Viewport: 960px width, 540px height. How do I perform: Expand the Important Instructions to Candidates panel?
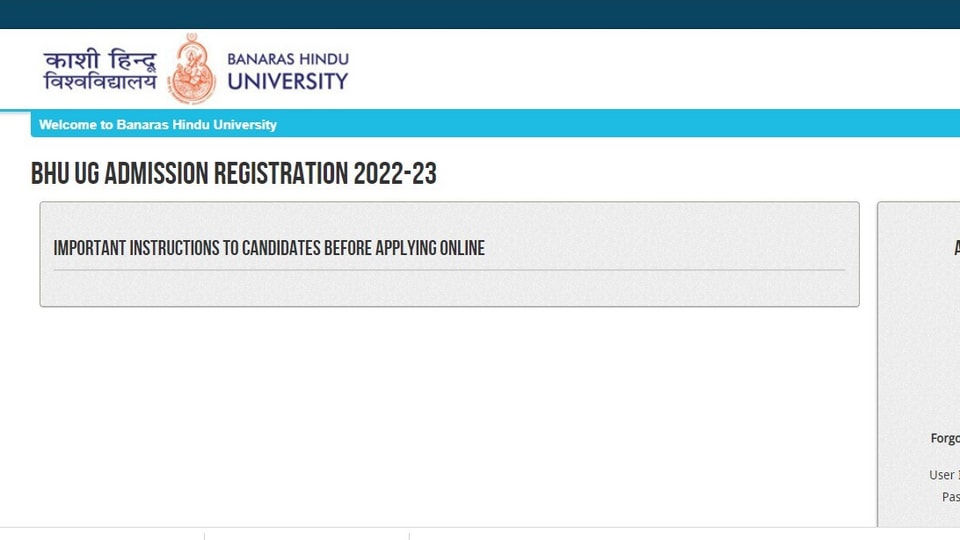coord(449,254)
